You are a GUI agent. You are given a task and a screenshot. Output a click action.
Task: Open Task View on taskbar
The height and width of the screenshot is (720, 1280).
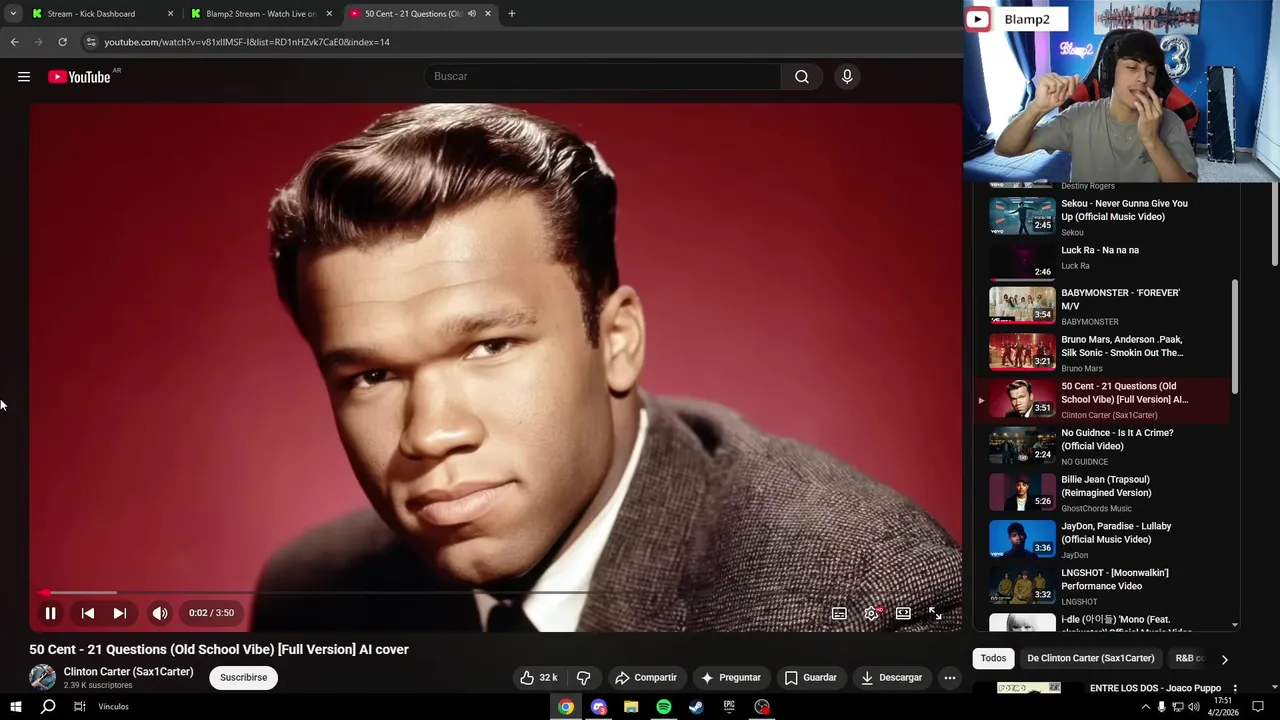[x=80, y=707]
